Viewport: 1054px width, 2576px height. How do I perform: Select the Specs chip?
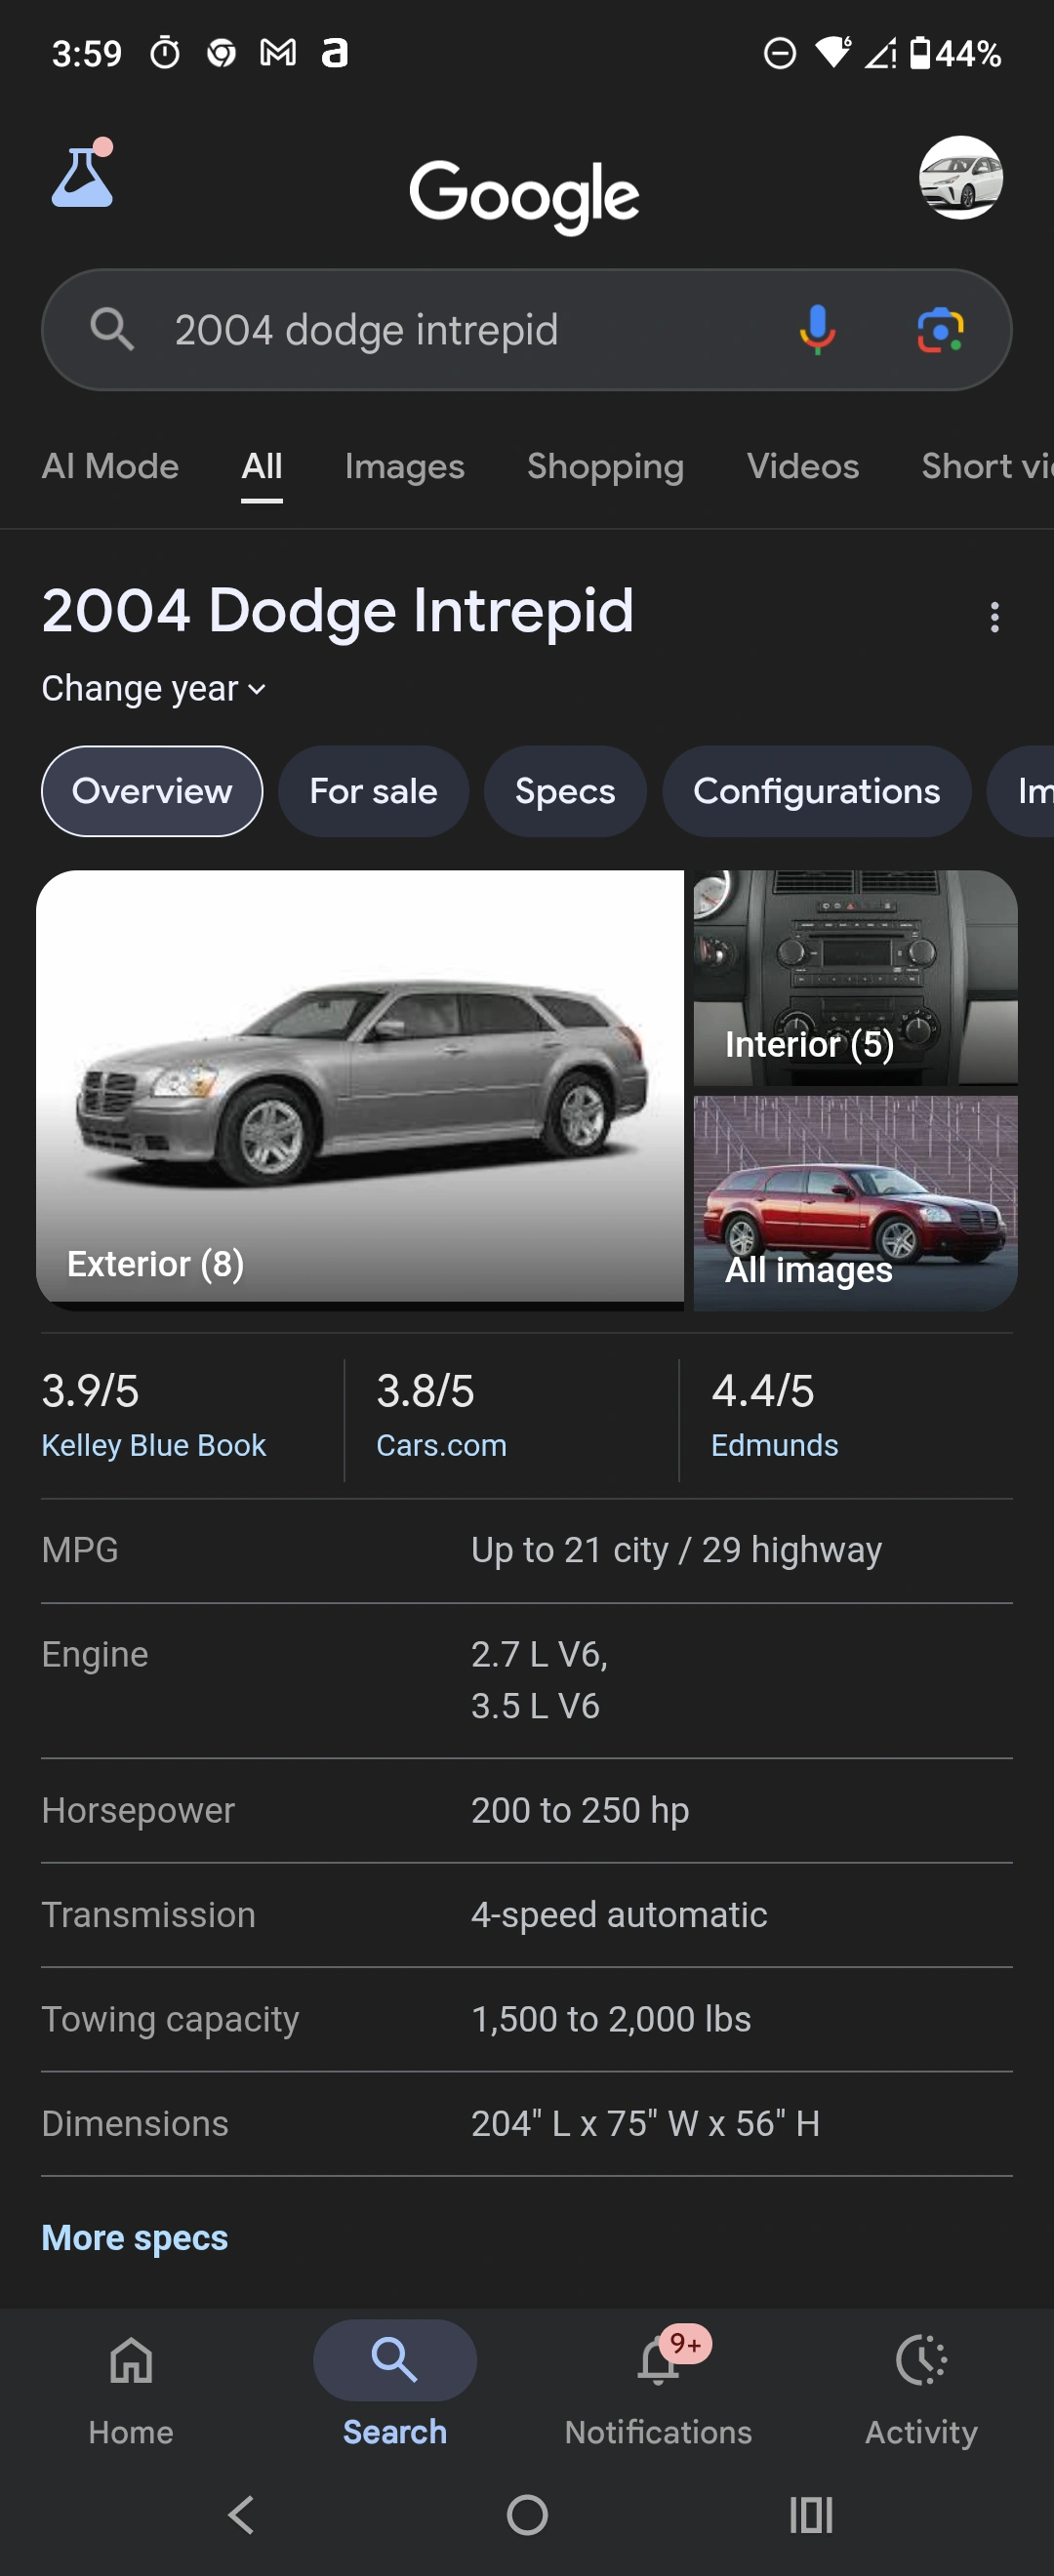[x=565, y=791]
